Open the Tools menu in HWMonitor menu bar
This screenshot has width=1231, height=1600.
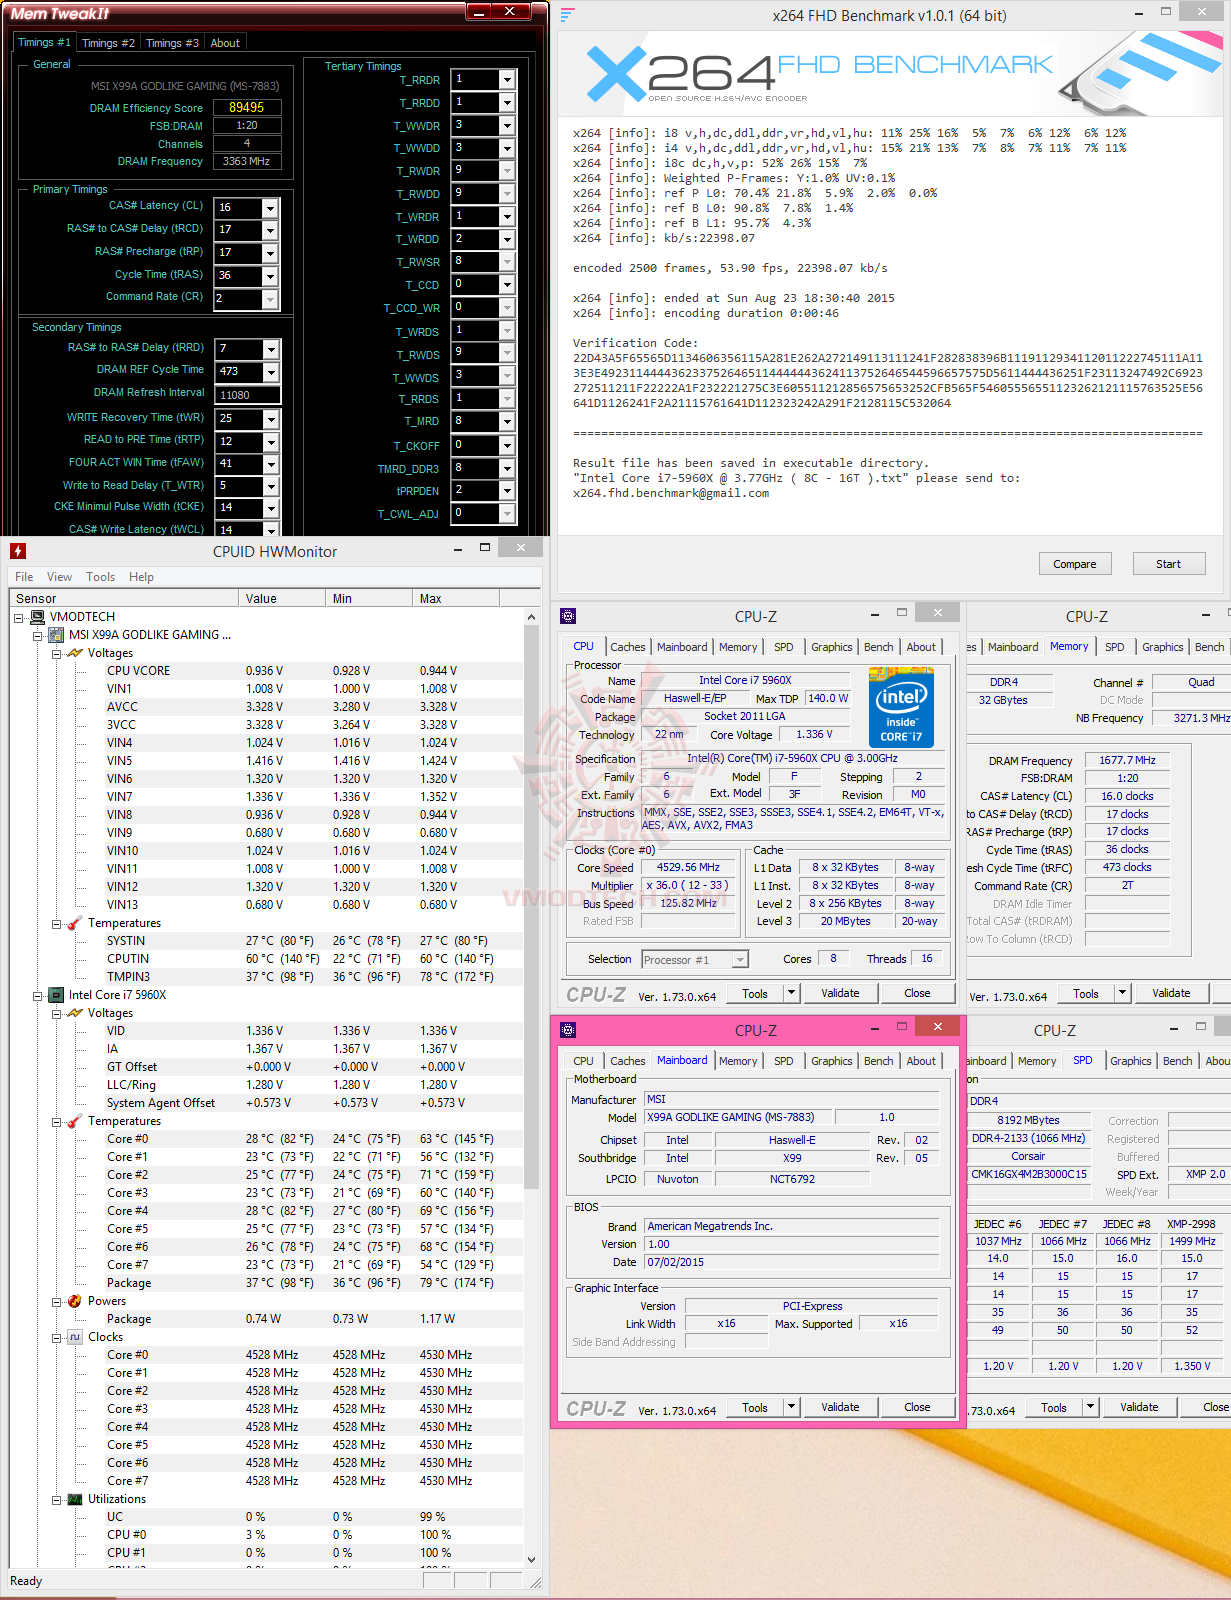pos(100,577)
